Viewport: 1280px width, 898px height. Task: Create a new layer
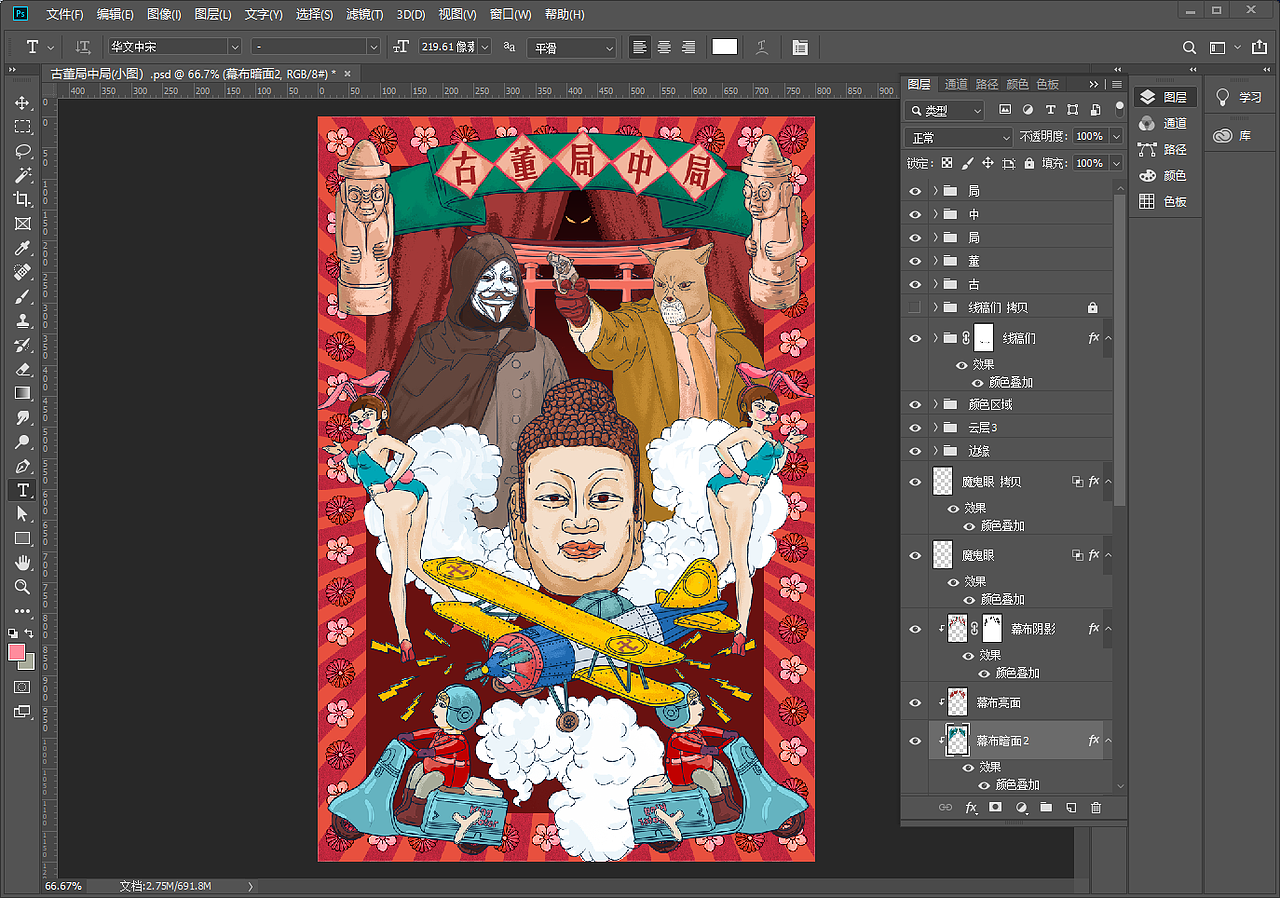point(1071,807)
